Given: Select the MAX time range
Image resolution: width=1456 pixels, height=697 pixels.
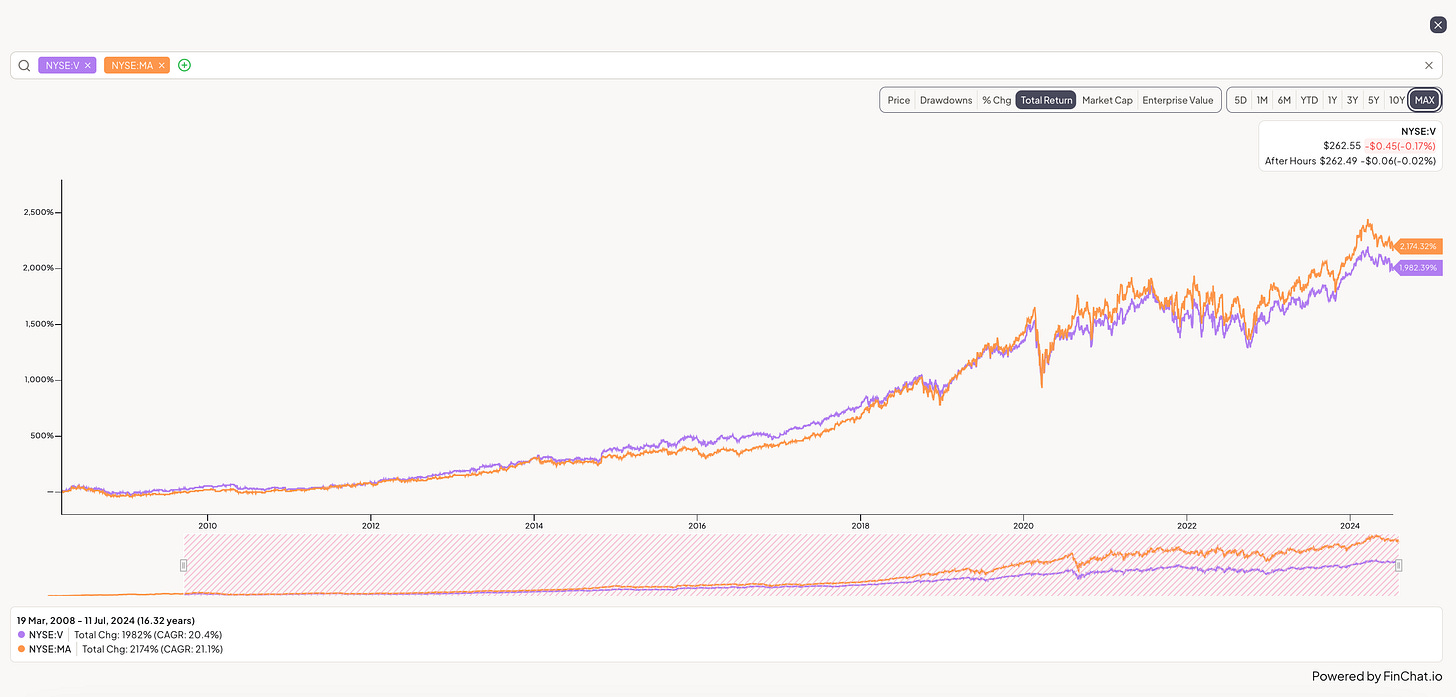Looking at the screenshot, I should [x=1424, y=100].
